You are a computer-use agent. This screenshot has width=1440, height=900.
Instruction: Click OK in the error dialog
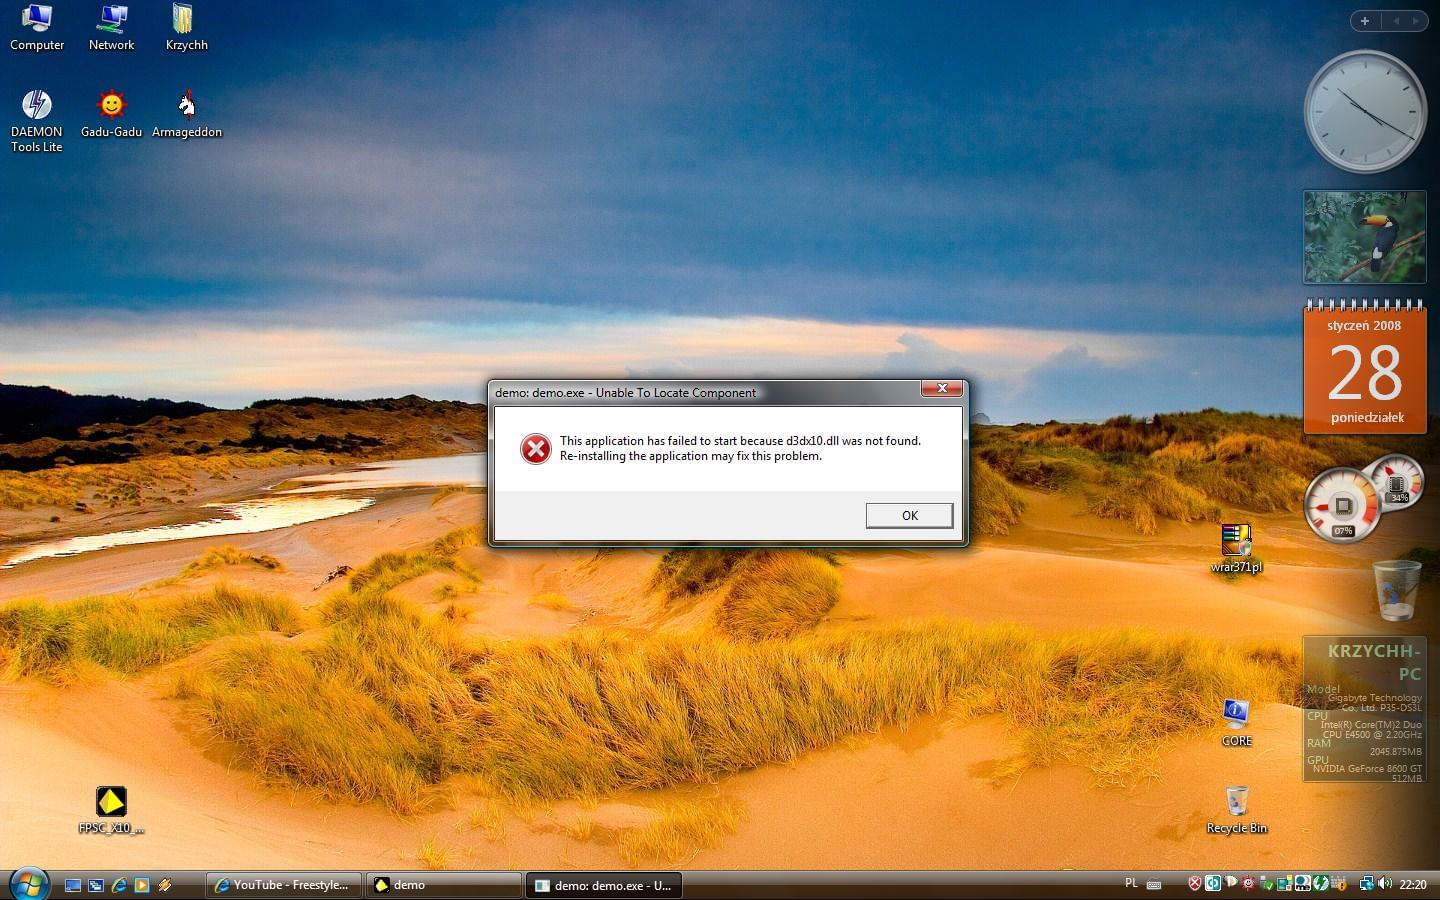(x=908, y=515)
